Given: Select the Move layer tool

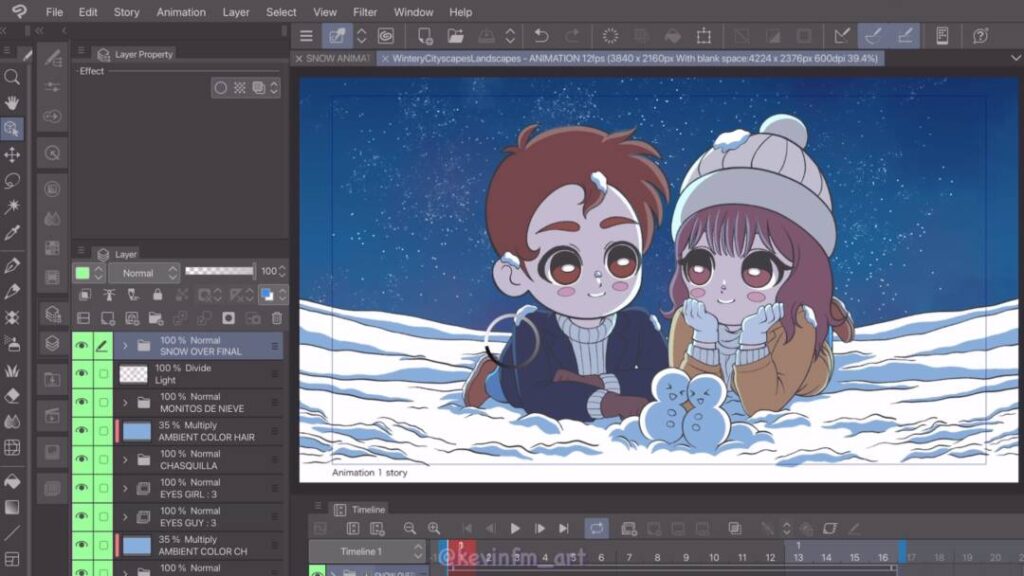Looking at the screenshot, I should tap(12, 155).
